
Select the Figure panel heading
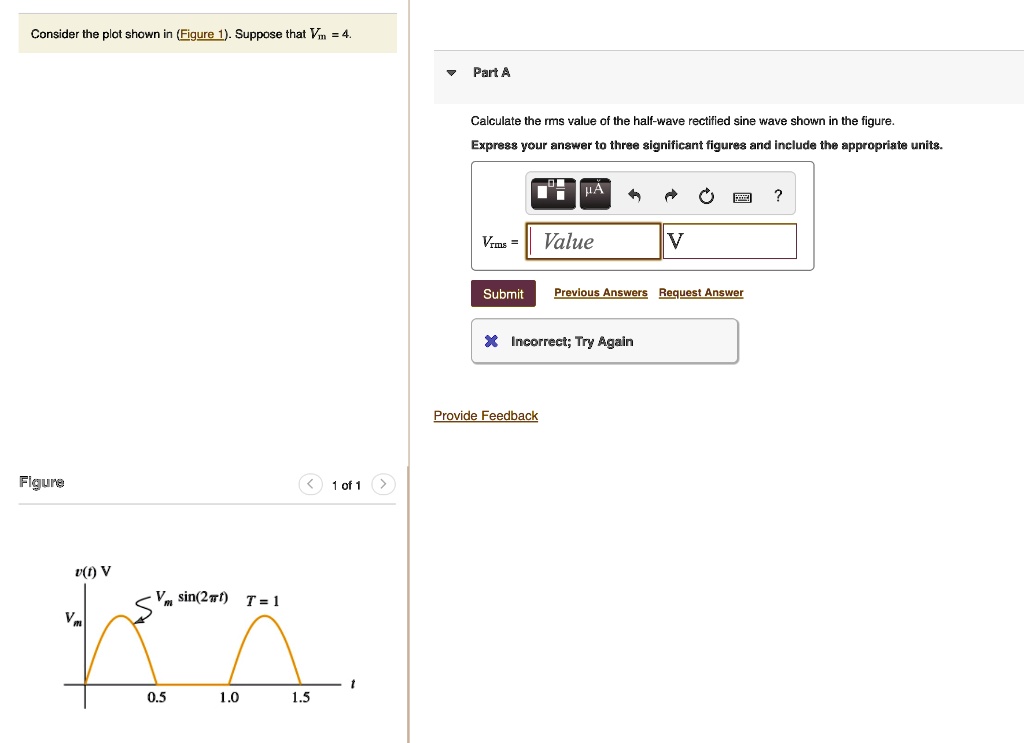pyautogui.click(x=42, y=482)
